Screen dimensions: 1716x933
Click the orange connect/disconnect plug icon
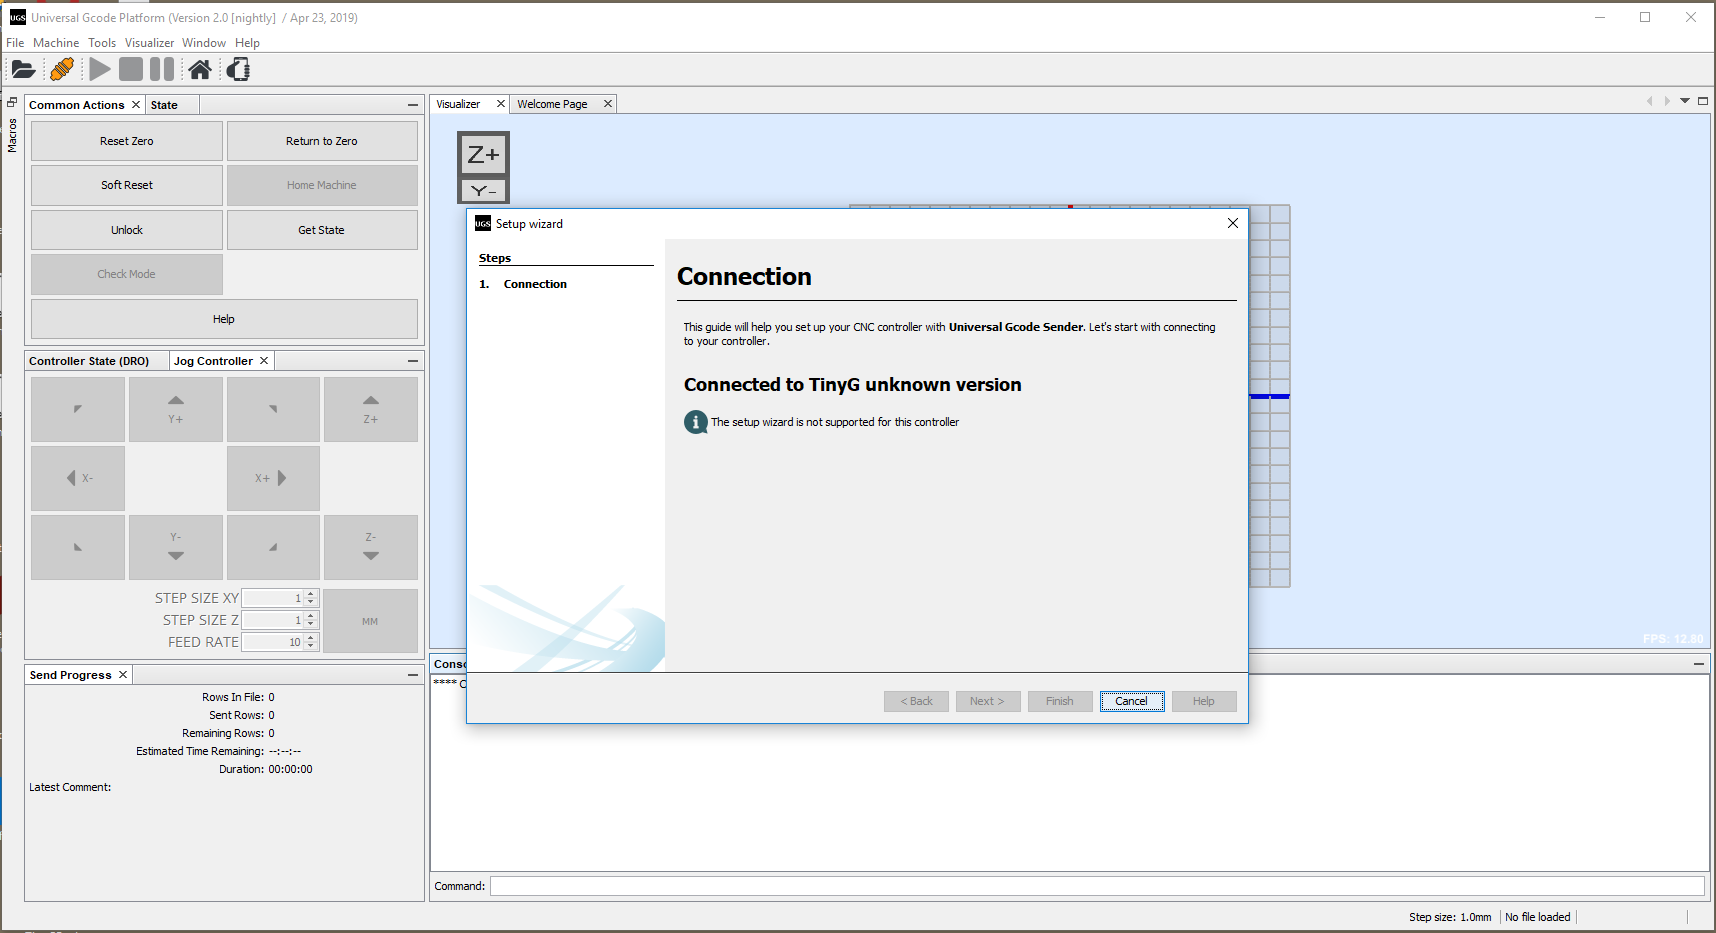[x=62, y=69]
